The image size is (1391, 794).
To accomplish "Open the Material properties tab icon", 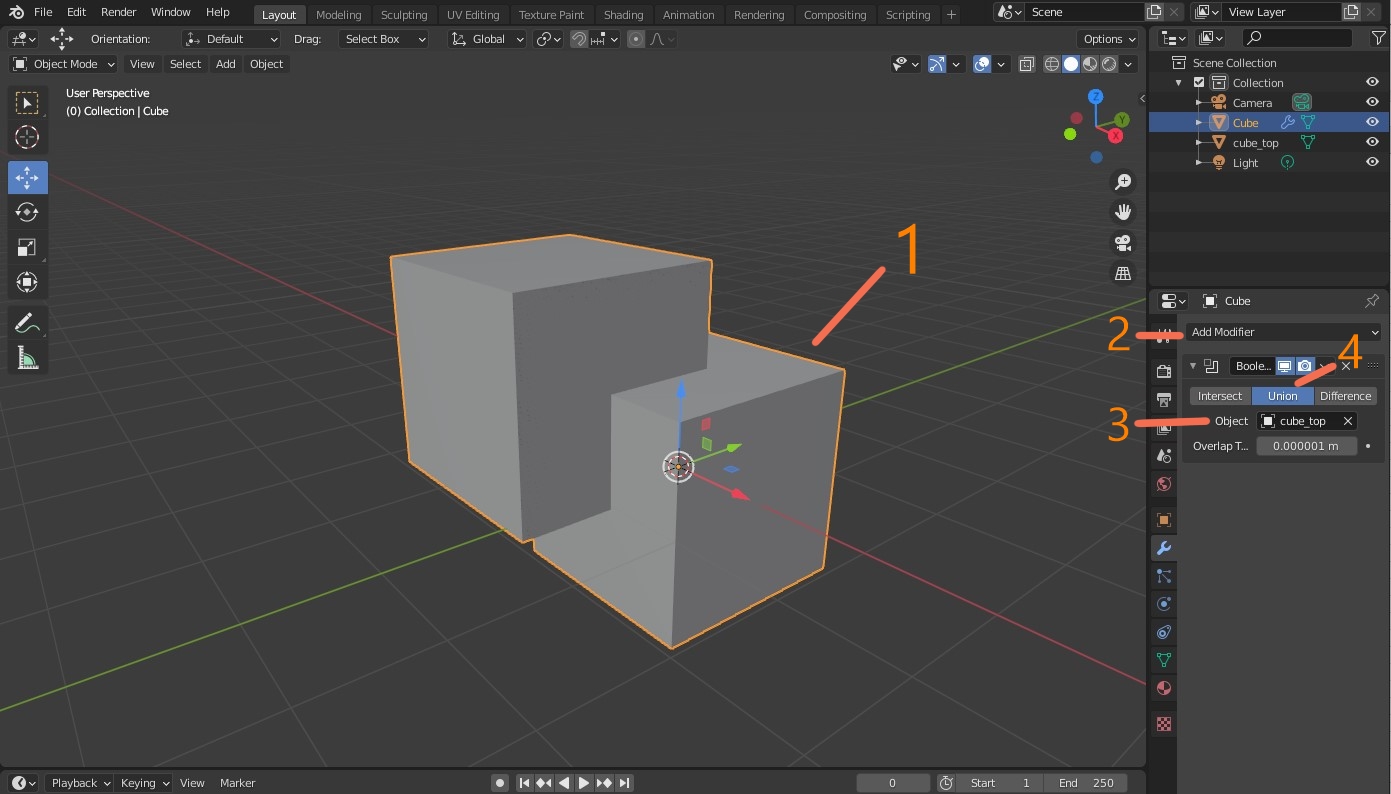I will (x=1163, y=688).
